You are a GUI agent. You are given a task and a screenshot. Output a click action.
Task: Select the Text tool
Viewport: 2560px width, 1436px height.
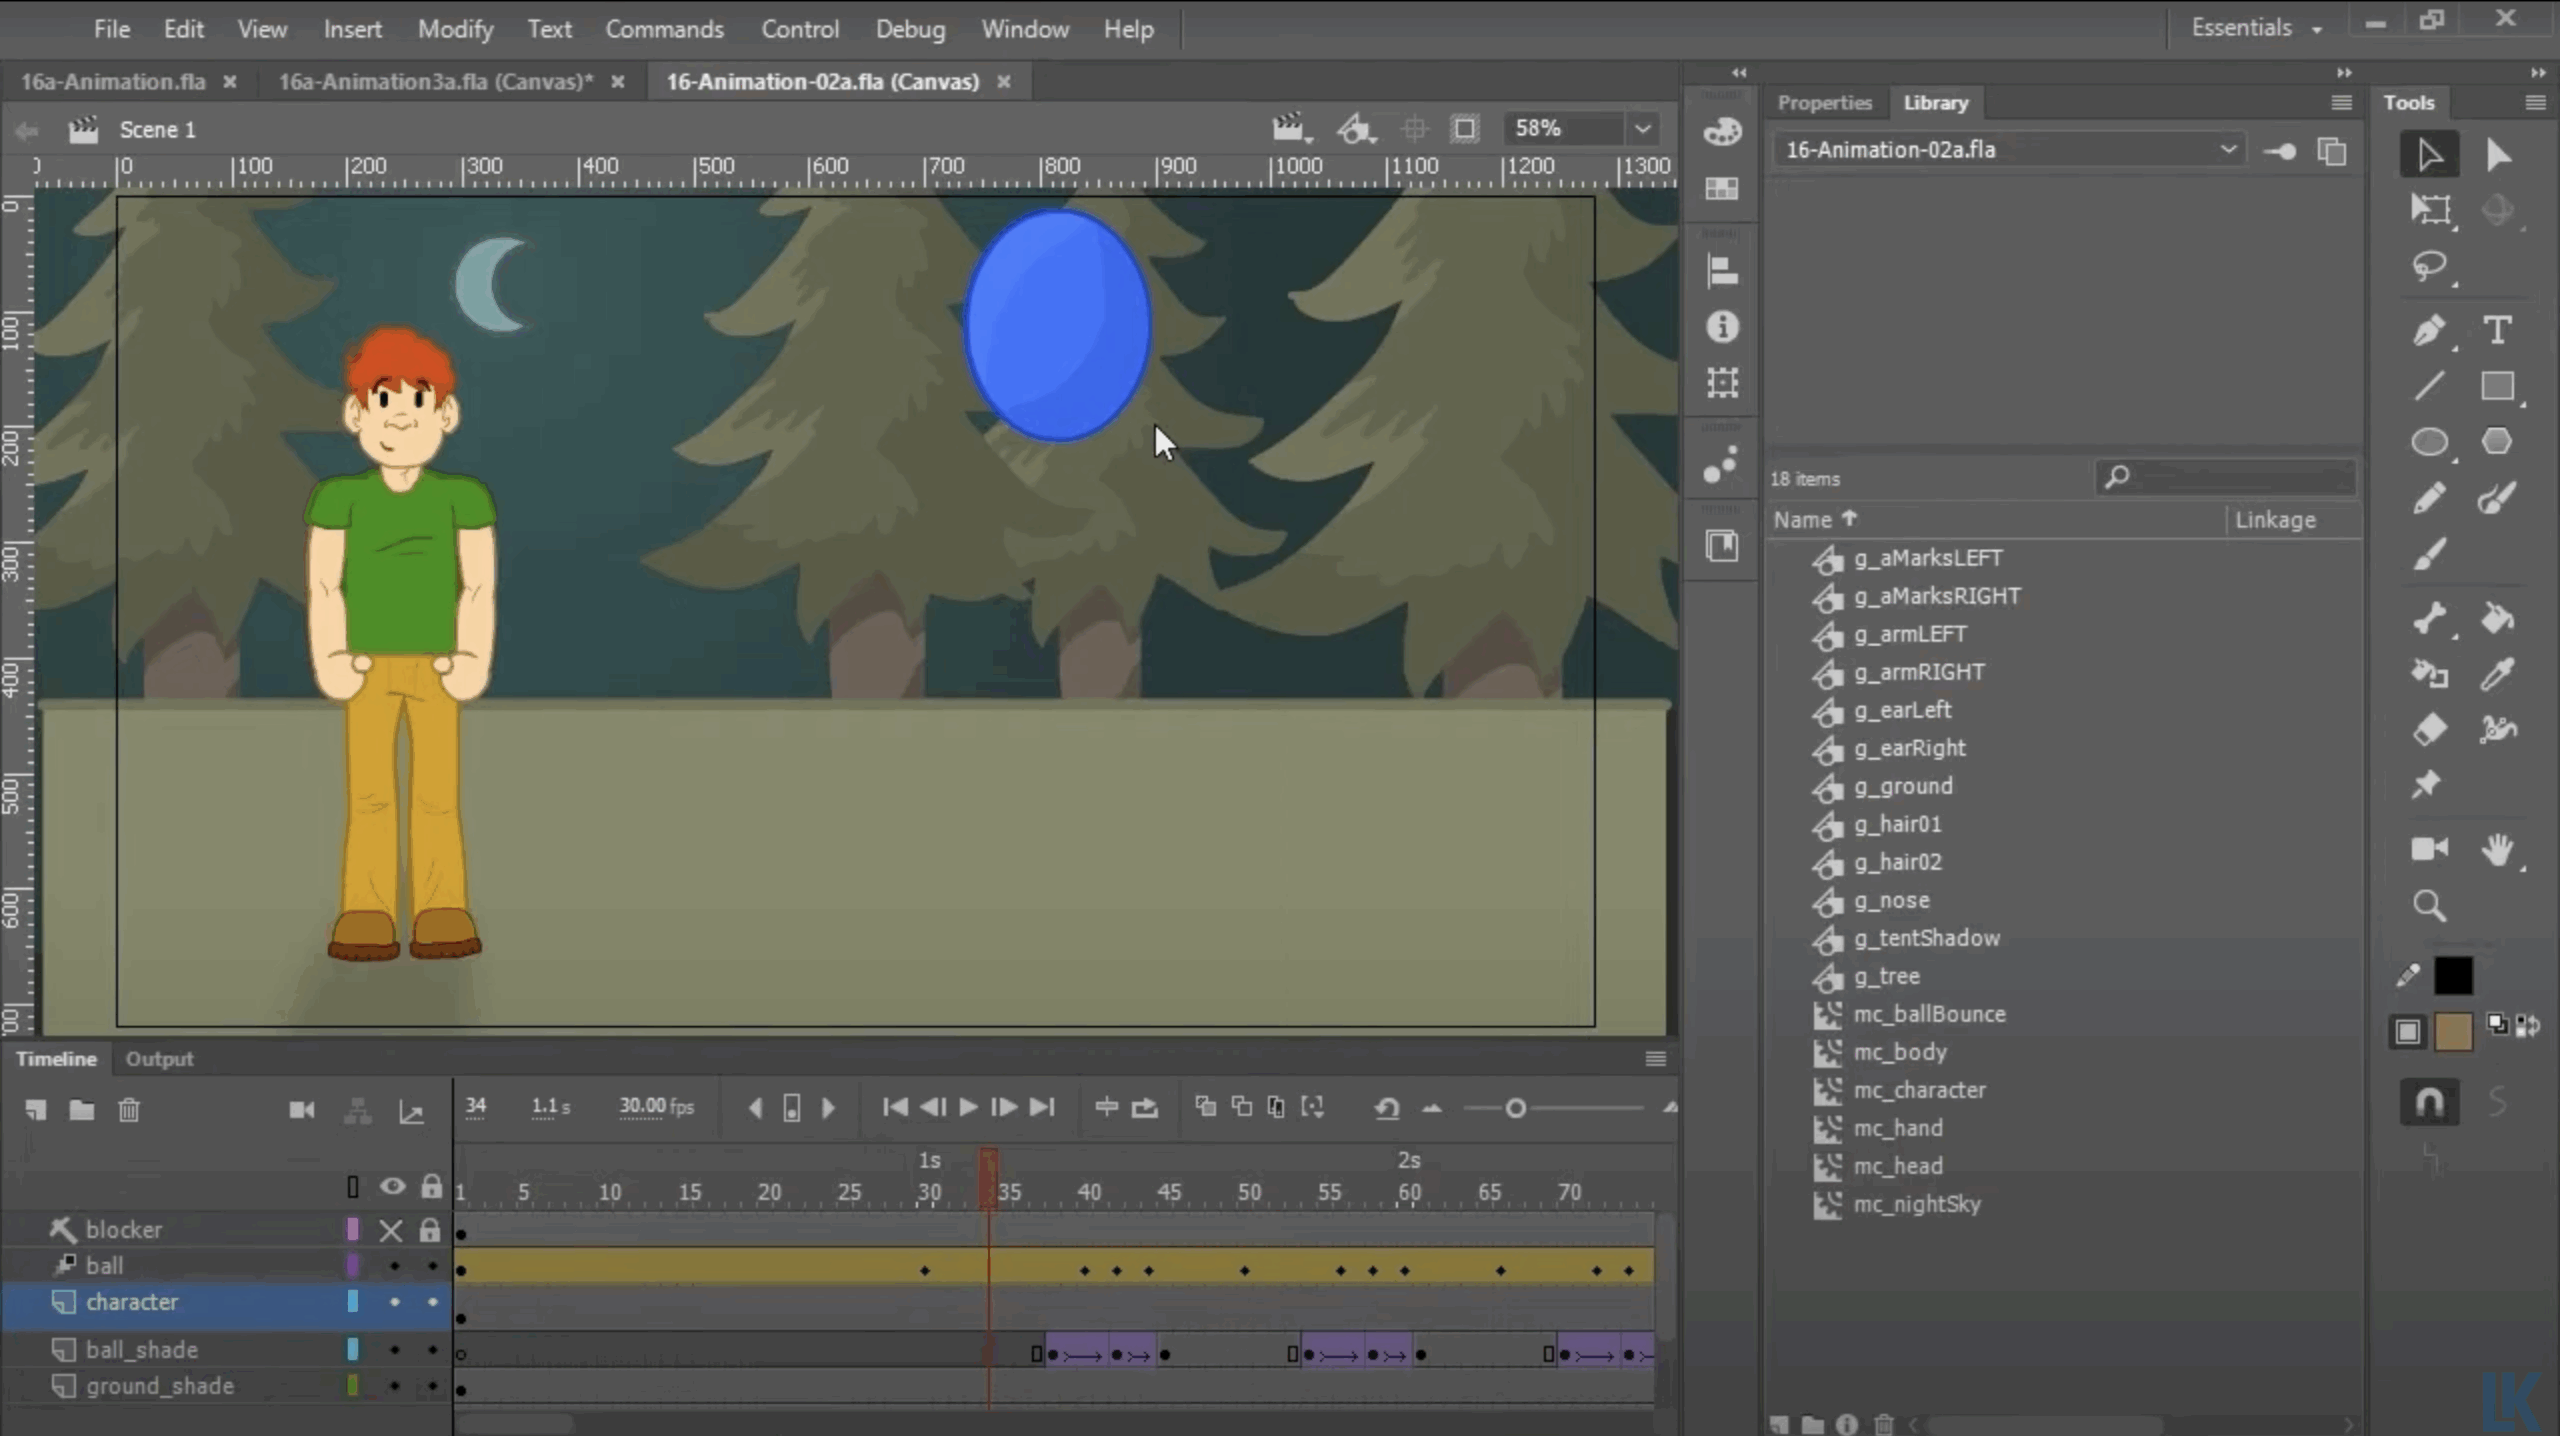coord(2497,330)
